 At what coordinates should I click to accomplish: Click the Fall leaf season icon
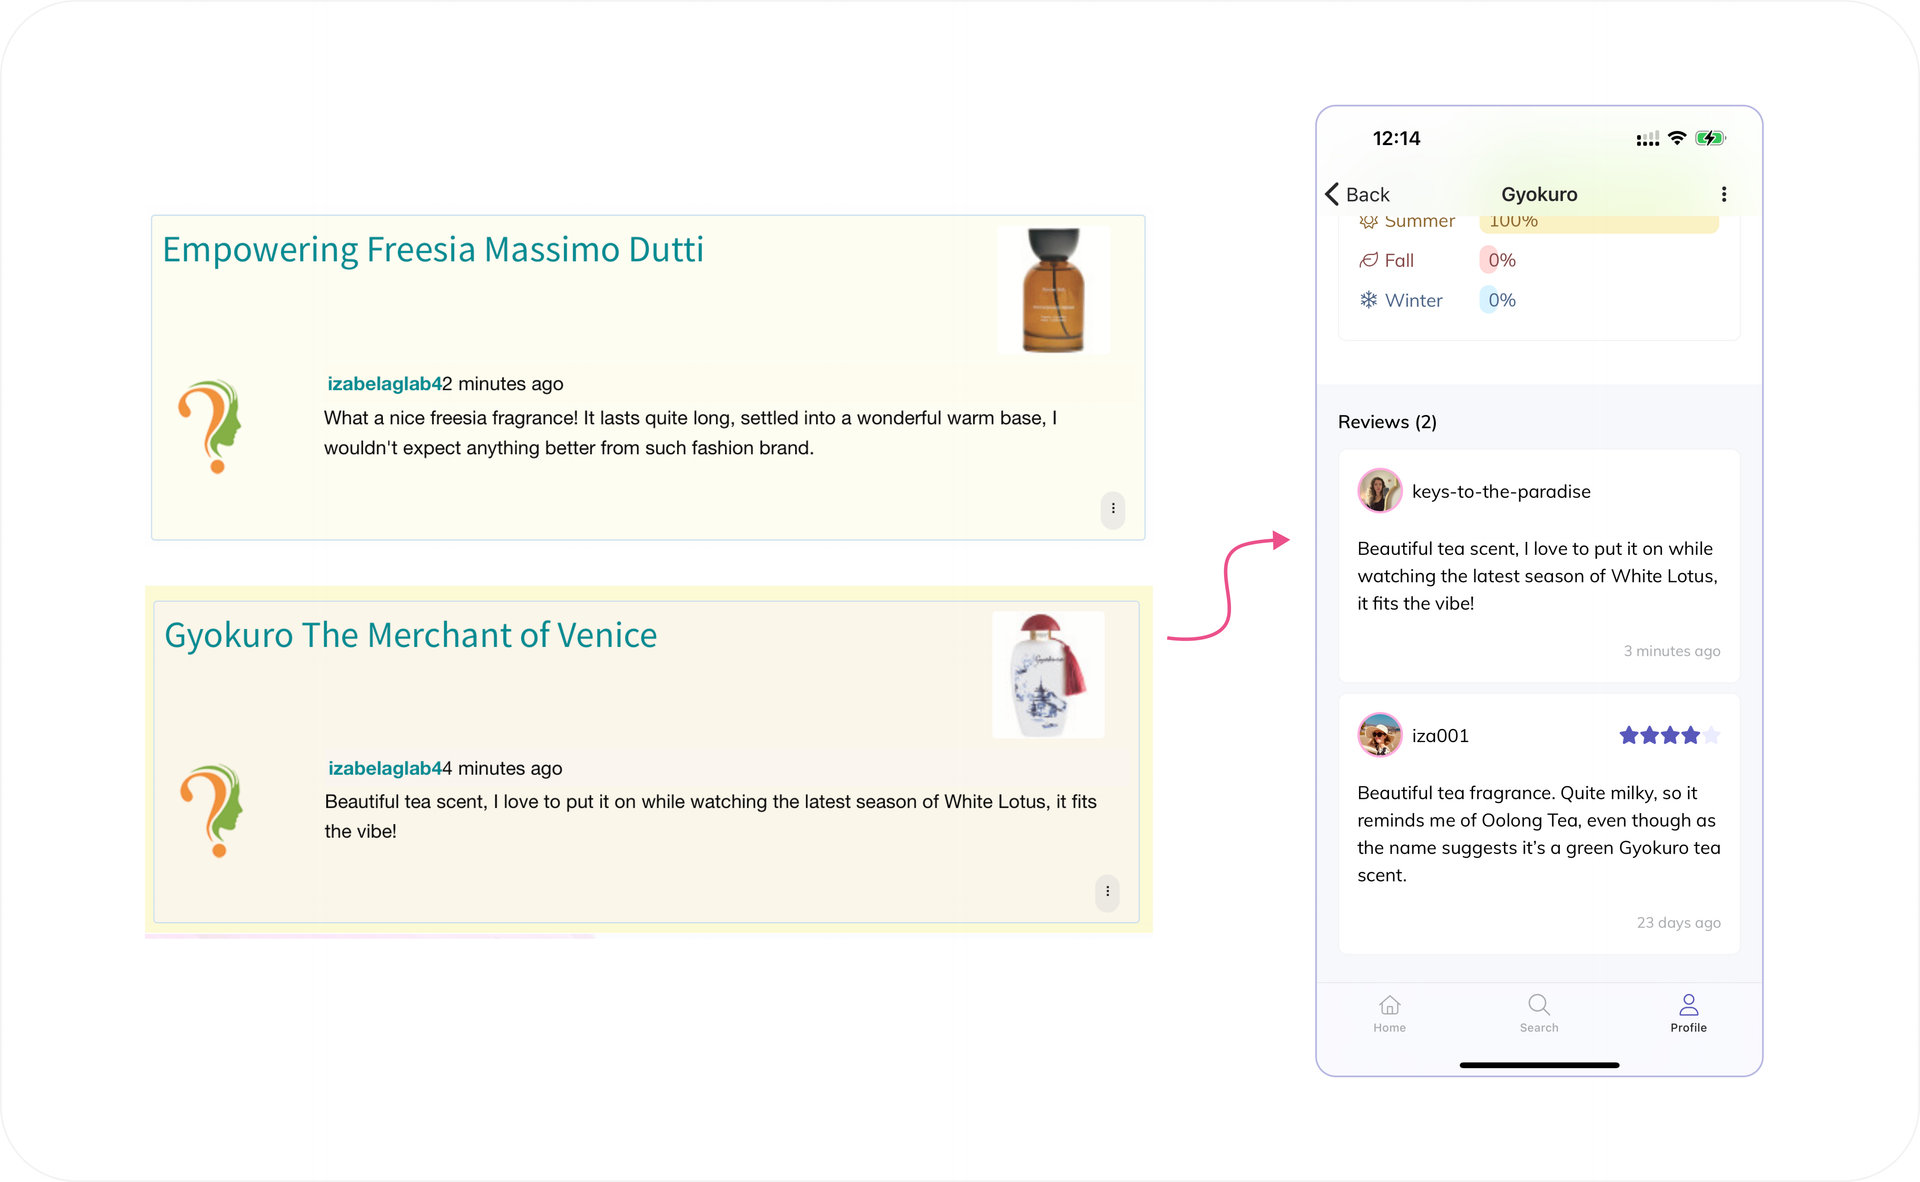pos(1368,260)
